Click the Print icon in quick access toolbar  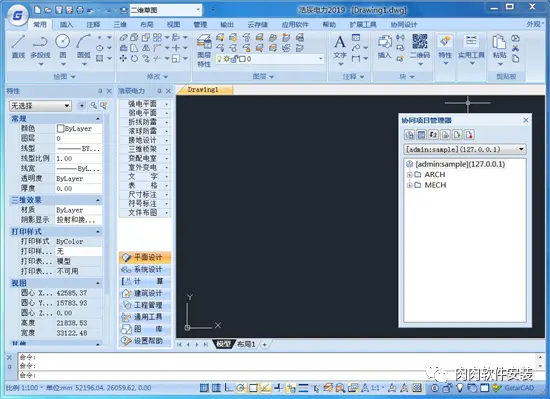[80, 10]
